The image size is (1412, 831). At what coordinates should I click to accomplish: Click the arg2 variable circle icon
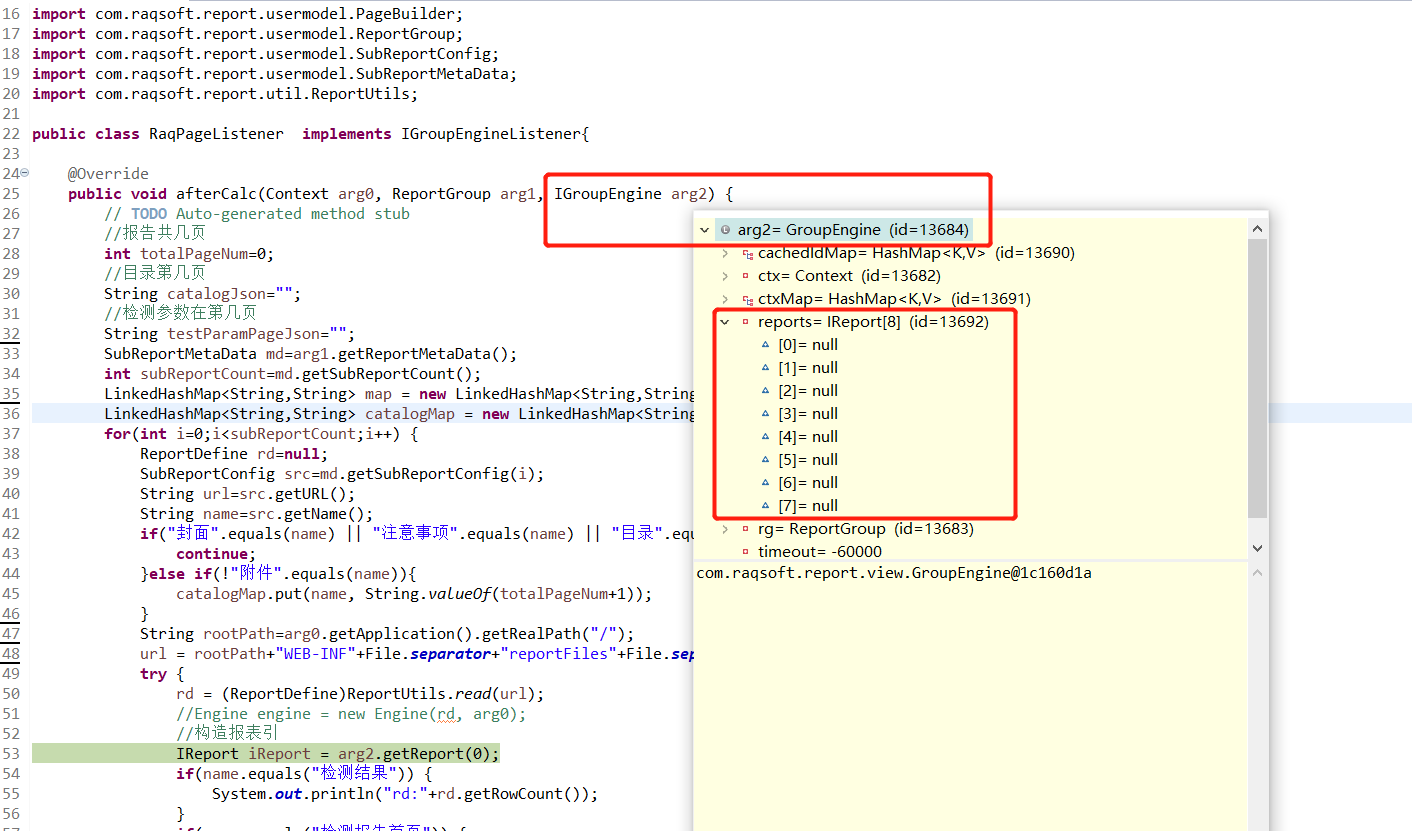point(725,230)
